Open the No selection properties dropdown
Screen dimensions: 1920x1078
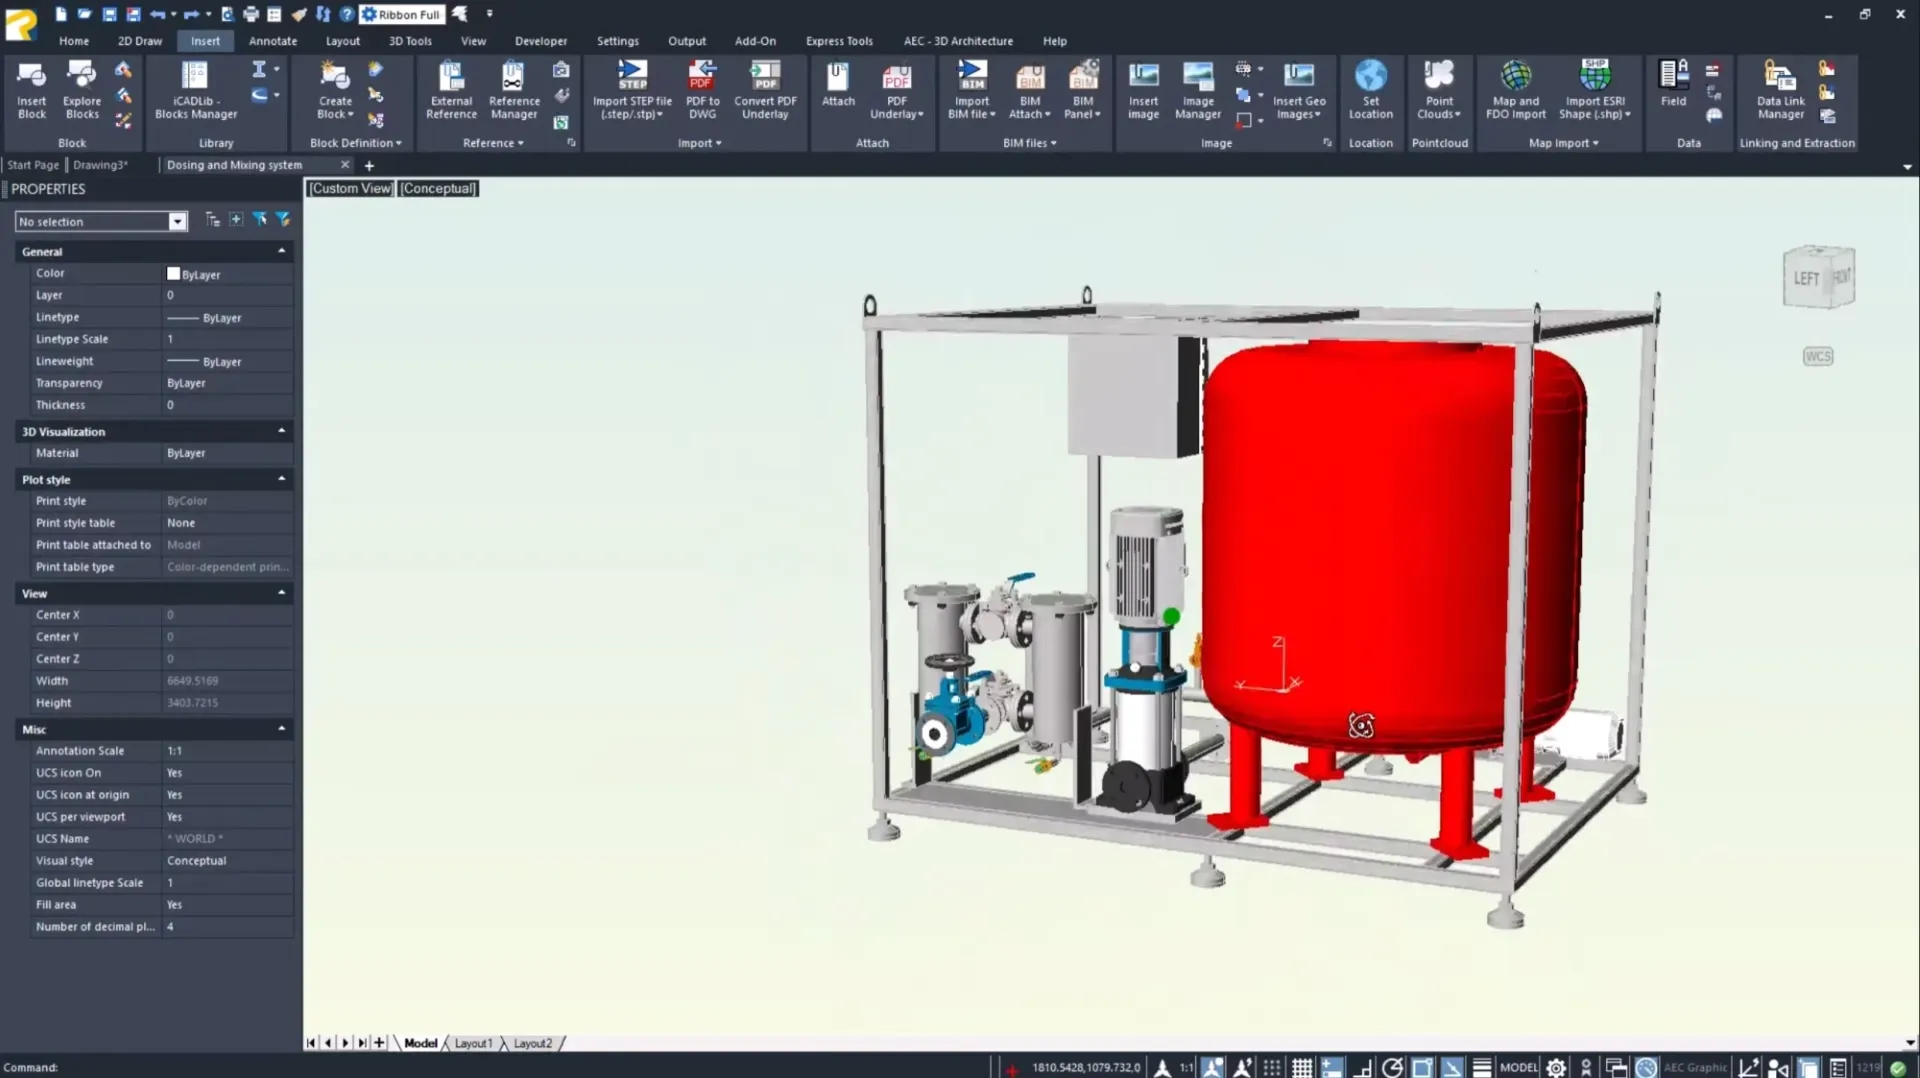[177, 221]
